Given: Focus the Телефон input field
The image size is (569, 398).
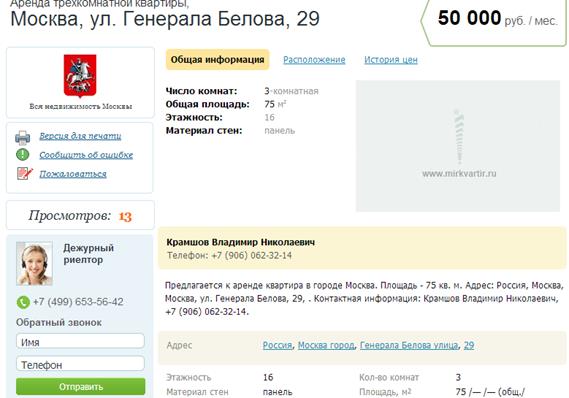Looking at the screenshot, I should [80, 364].
